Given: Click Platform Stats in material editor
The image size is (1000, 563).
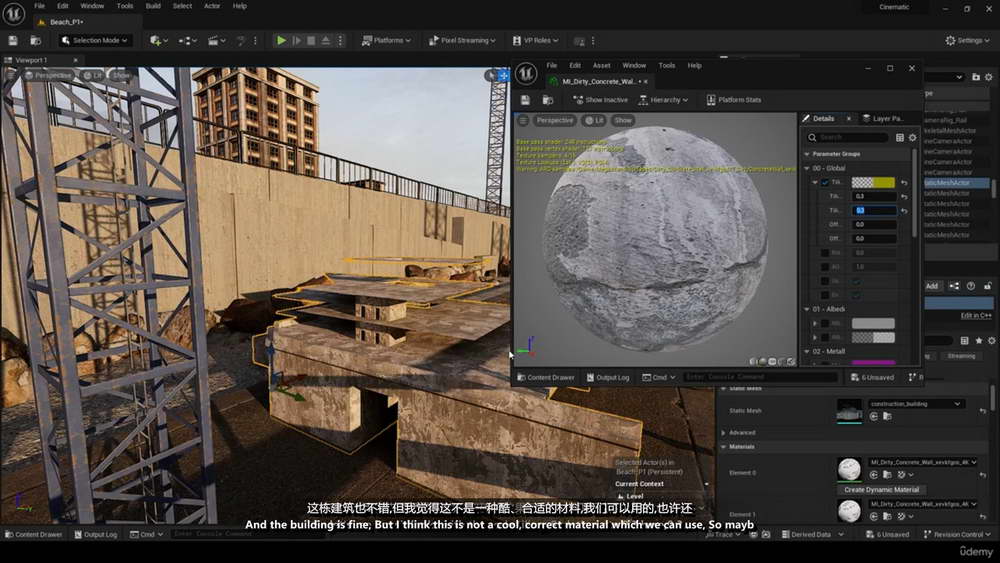Looking at the screenshot, I should point(733,100).
